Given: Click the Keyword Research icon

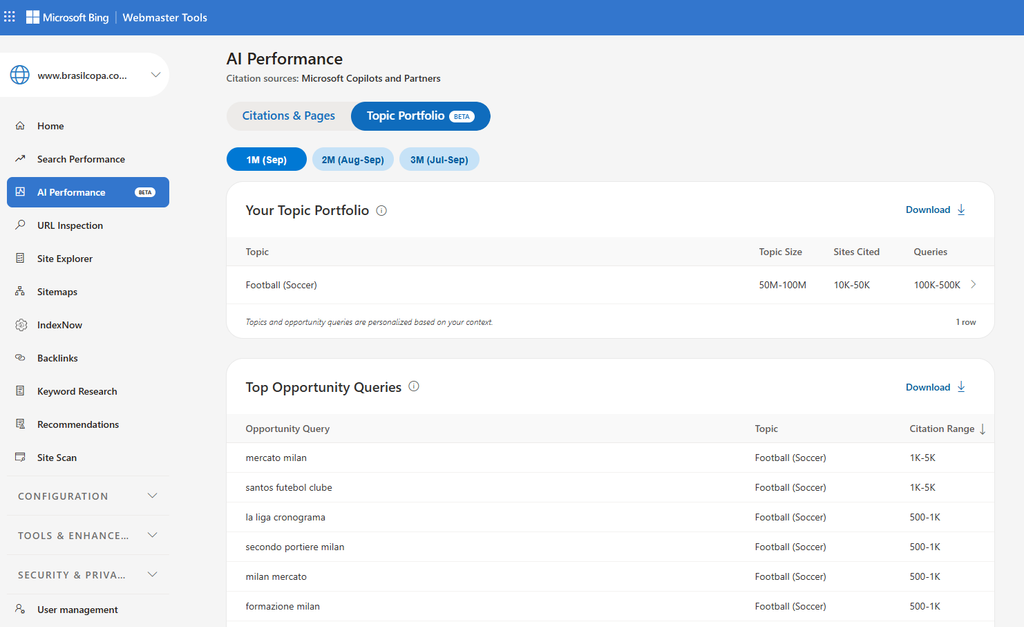Looking at the screenshot, I should [x=20, y=391].
